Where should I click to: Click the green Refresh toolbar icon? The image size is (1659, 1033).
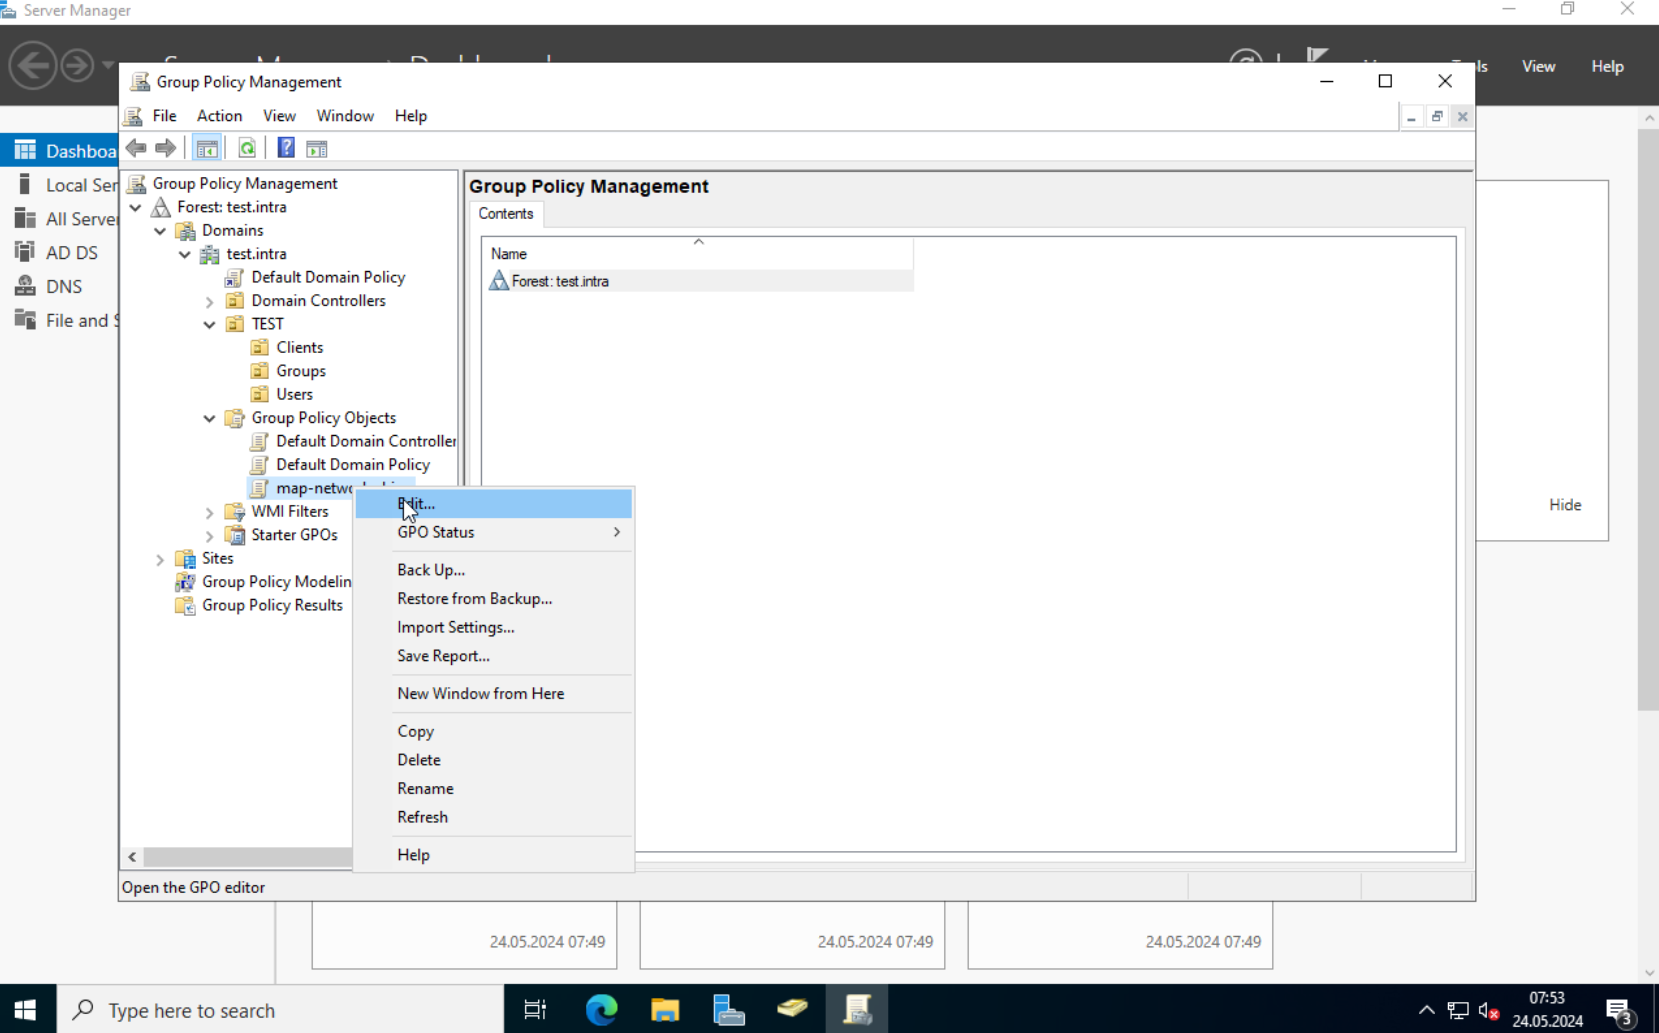(x=247, y=148)
